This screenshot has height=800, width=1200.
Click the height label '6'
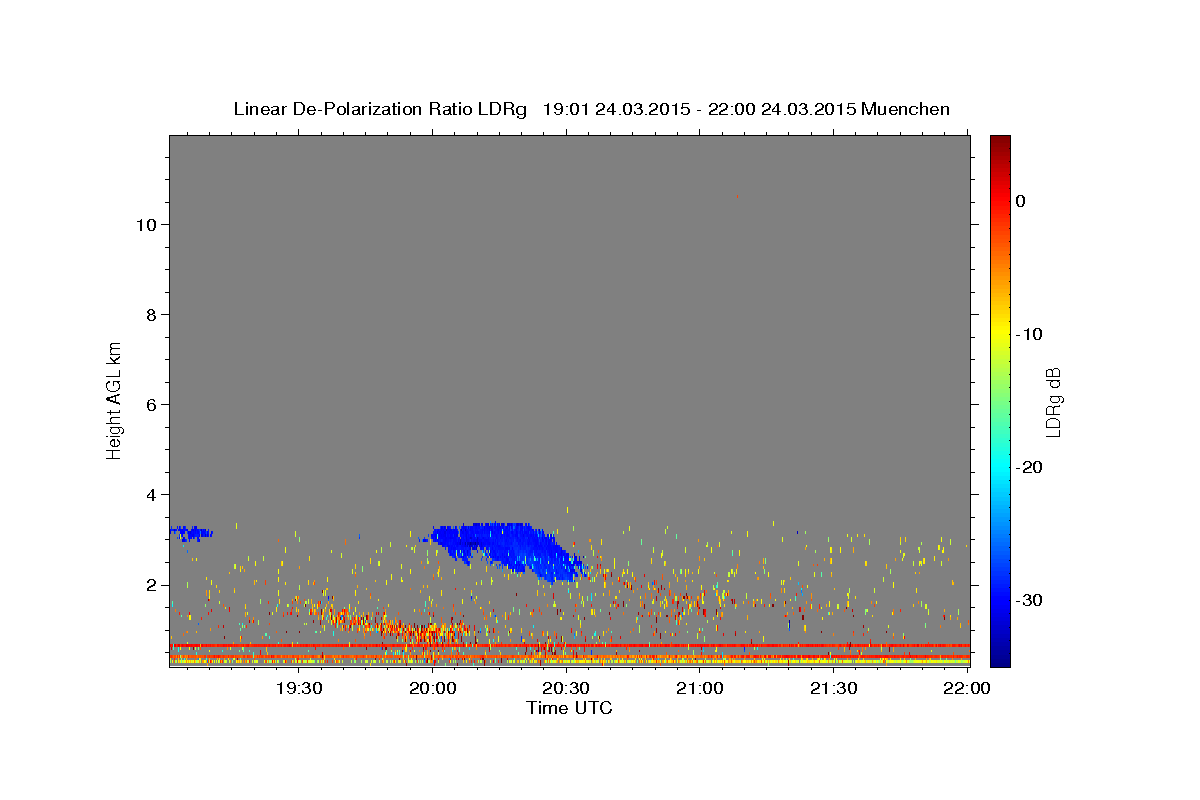coord(150,404)
